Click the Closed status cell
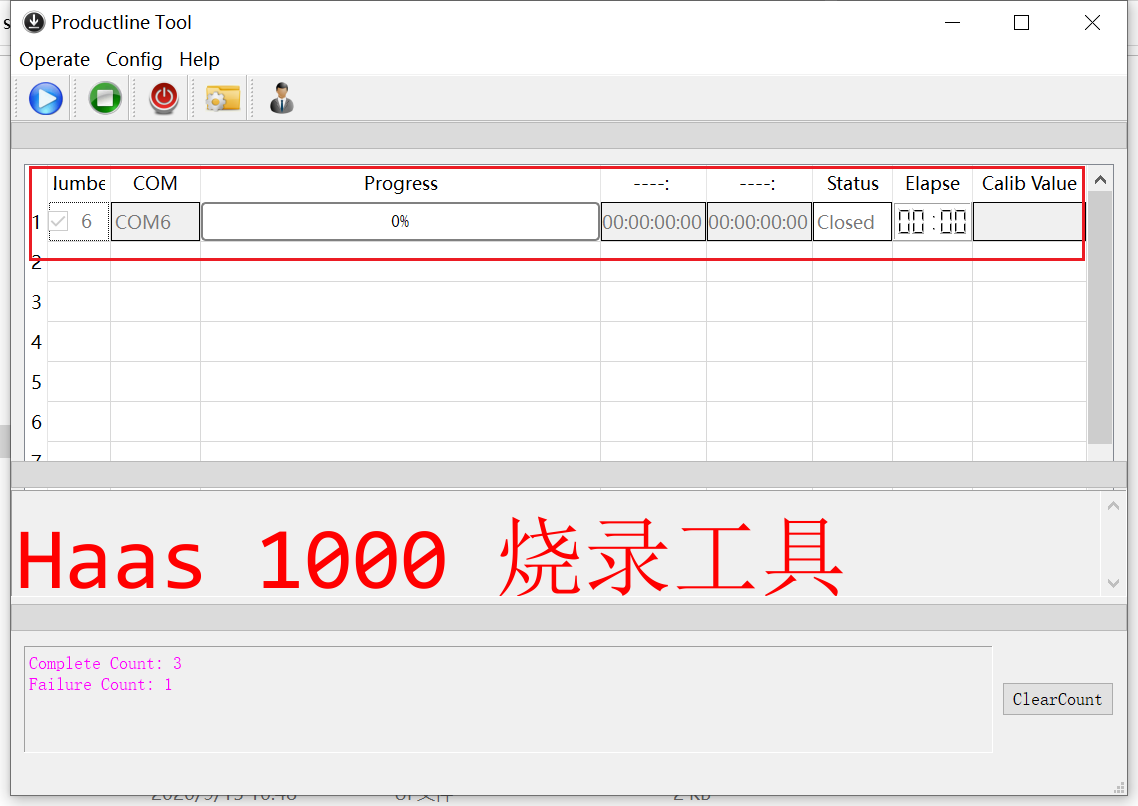The width and height of the screenshot is (1138, 806). click(852, 221)
